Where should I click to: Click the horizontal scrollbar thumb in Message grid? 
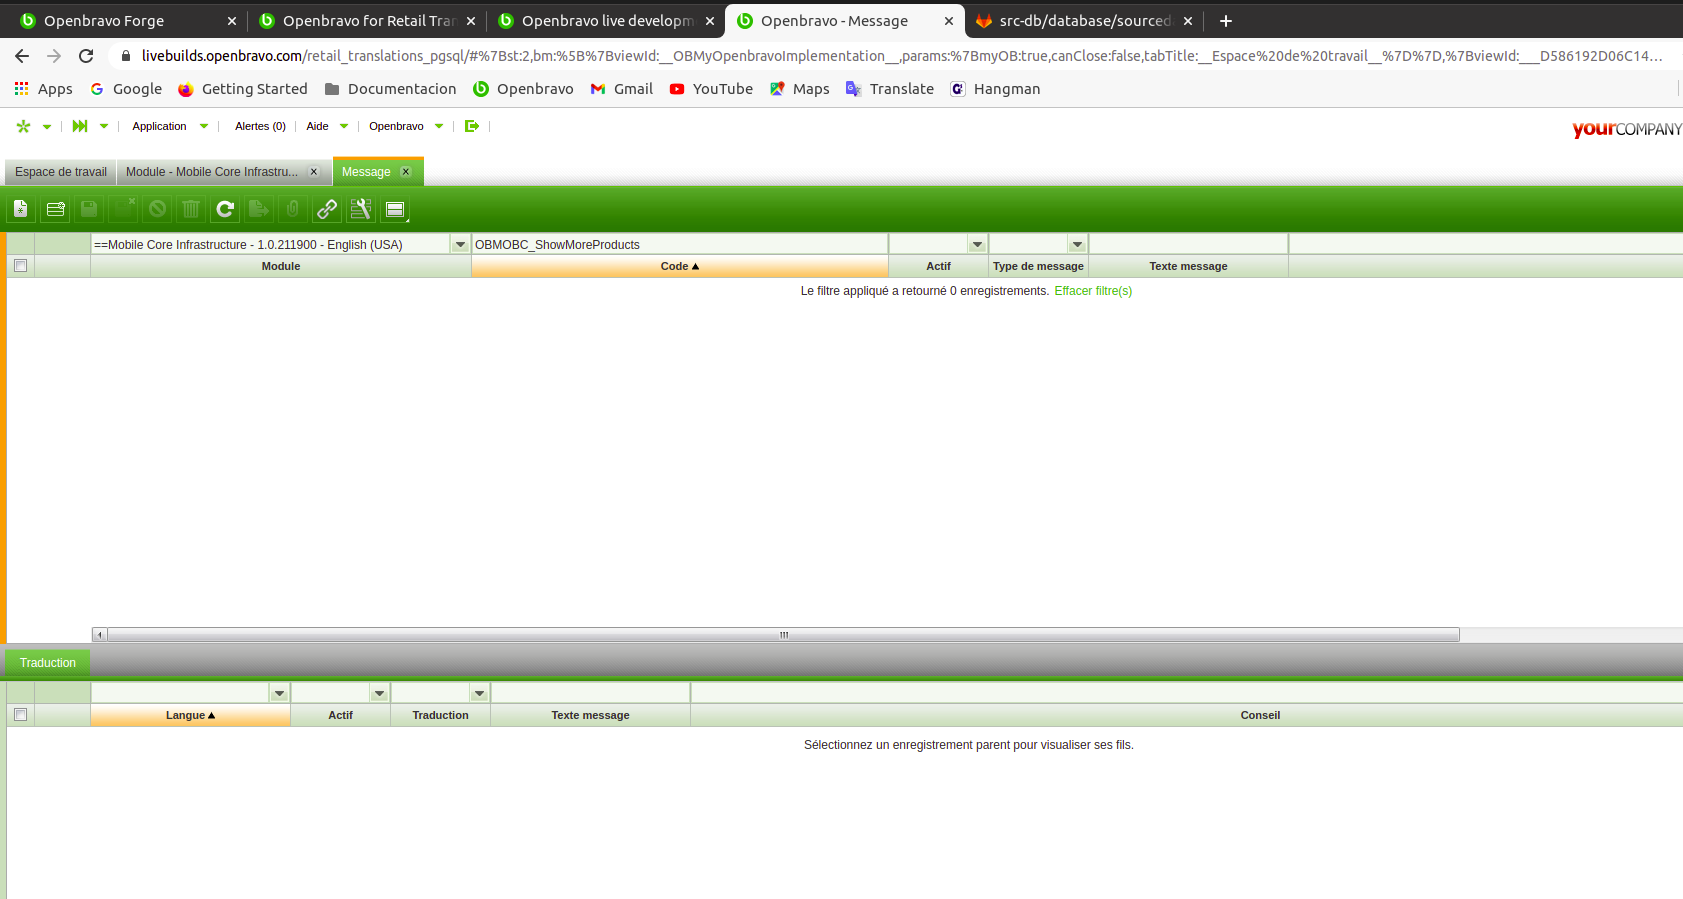tap(784, 635)
